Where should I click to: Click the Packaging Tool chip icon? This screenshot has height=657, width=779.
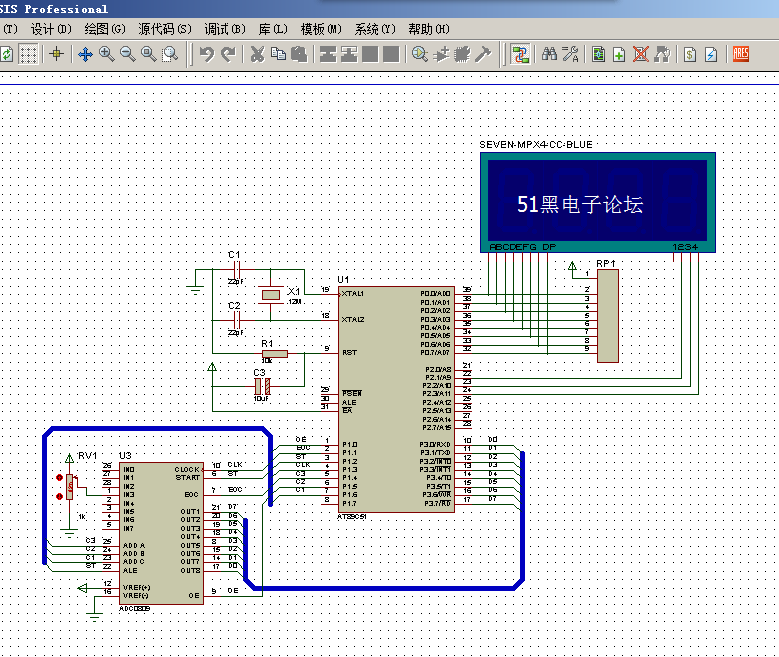point(462,54)
